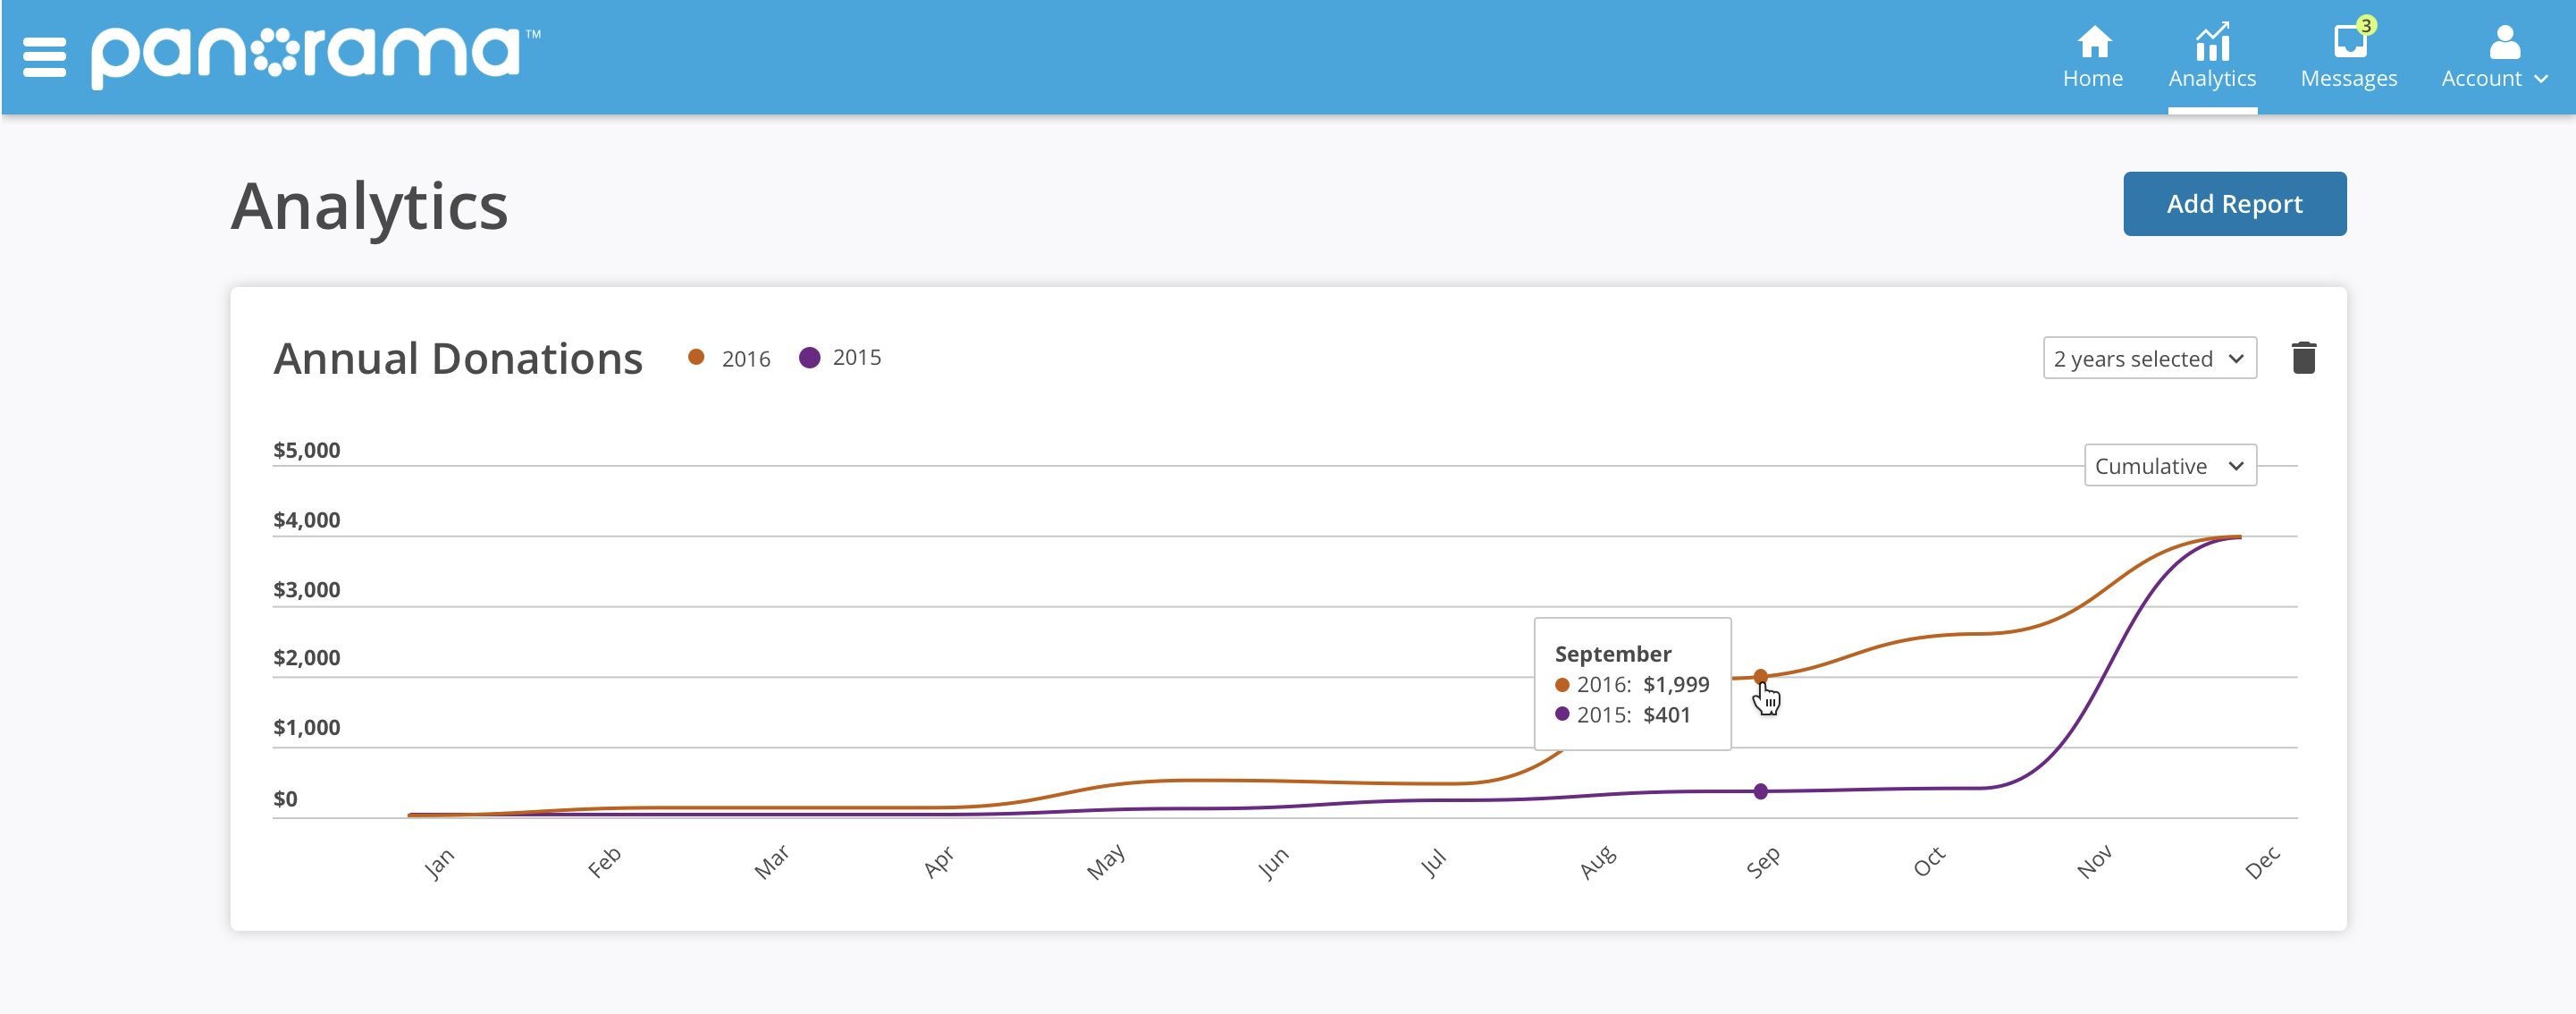Expand the Account menu
This screenshot has height=1014, width=2576.
coord(2494,58)
